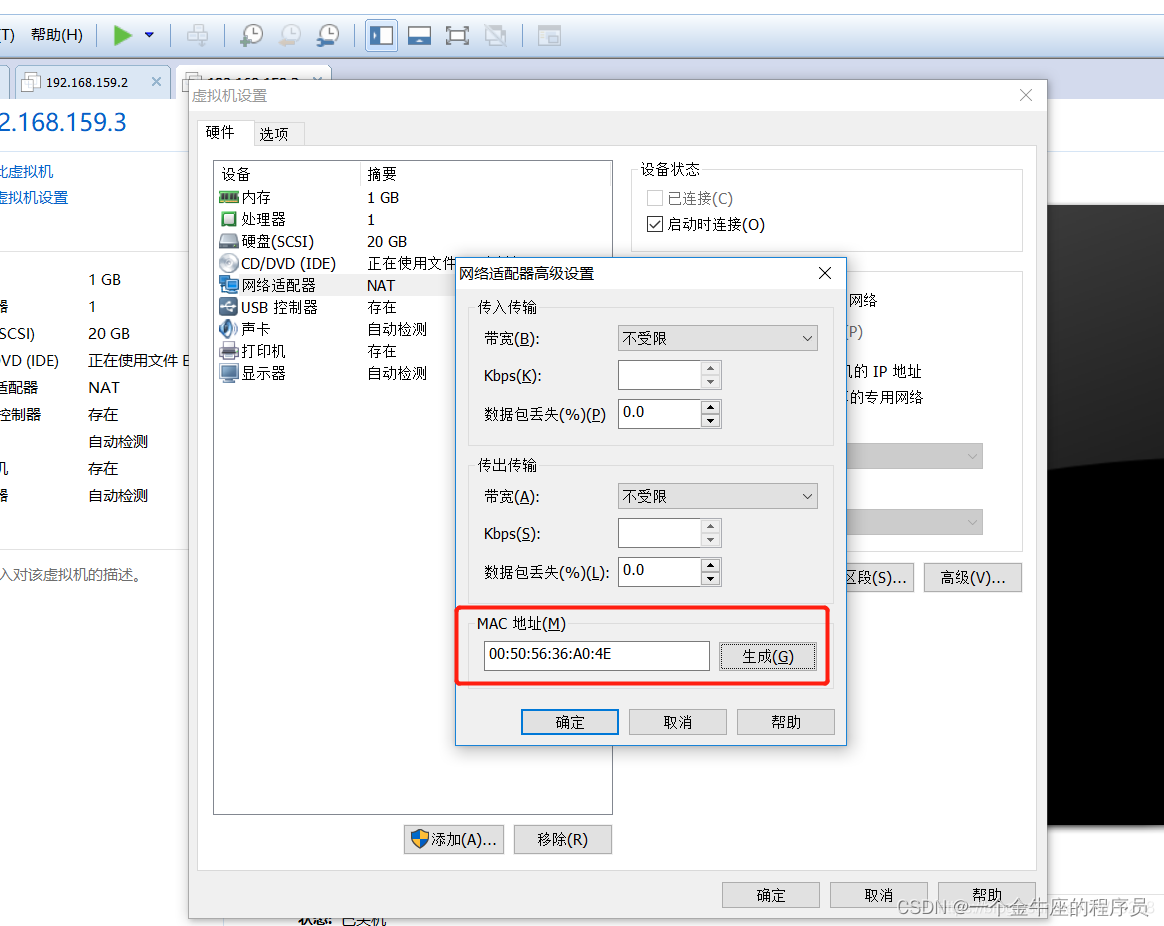Screen dimensions: 1164x926
Task: Select the USB 控制器 device row
Action: pos(337,307)
